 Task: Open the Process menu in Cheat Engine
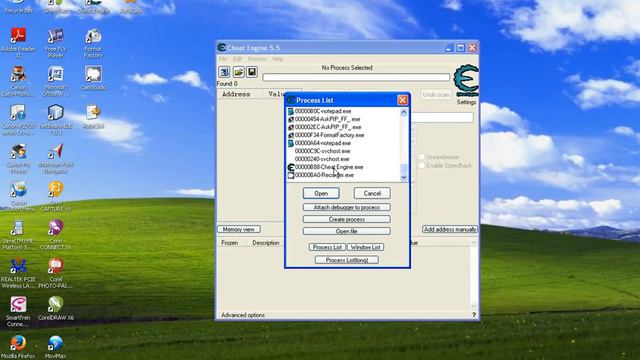click(x=257, y=59)
